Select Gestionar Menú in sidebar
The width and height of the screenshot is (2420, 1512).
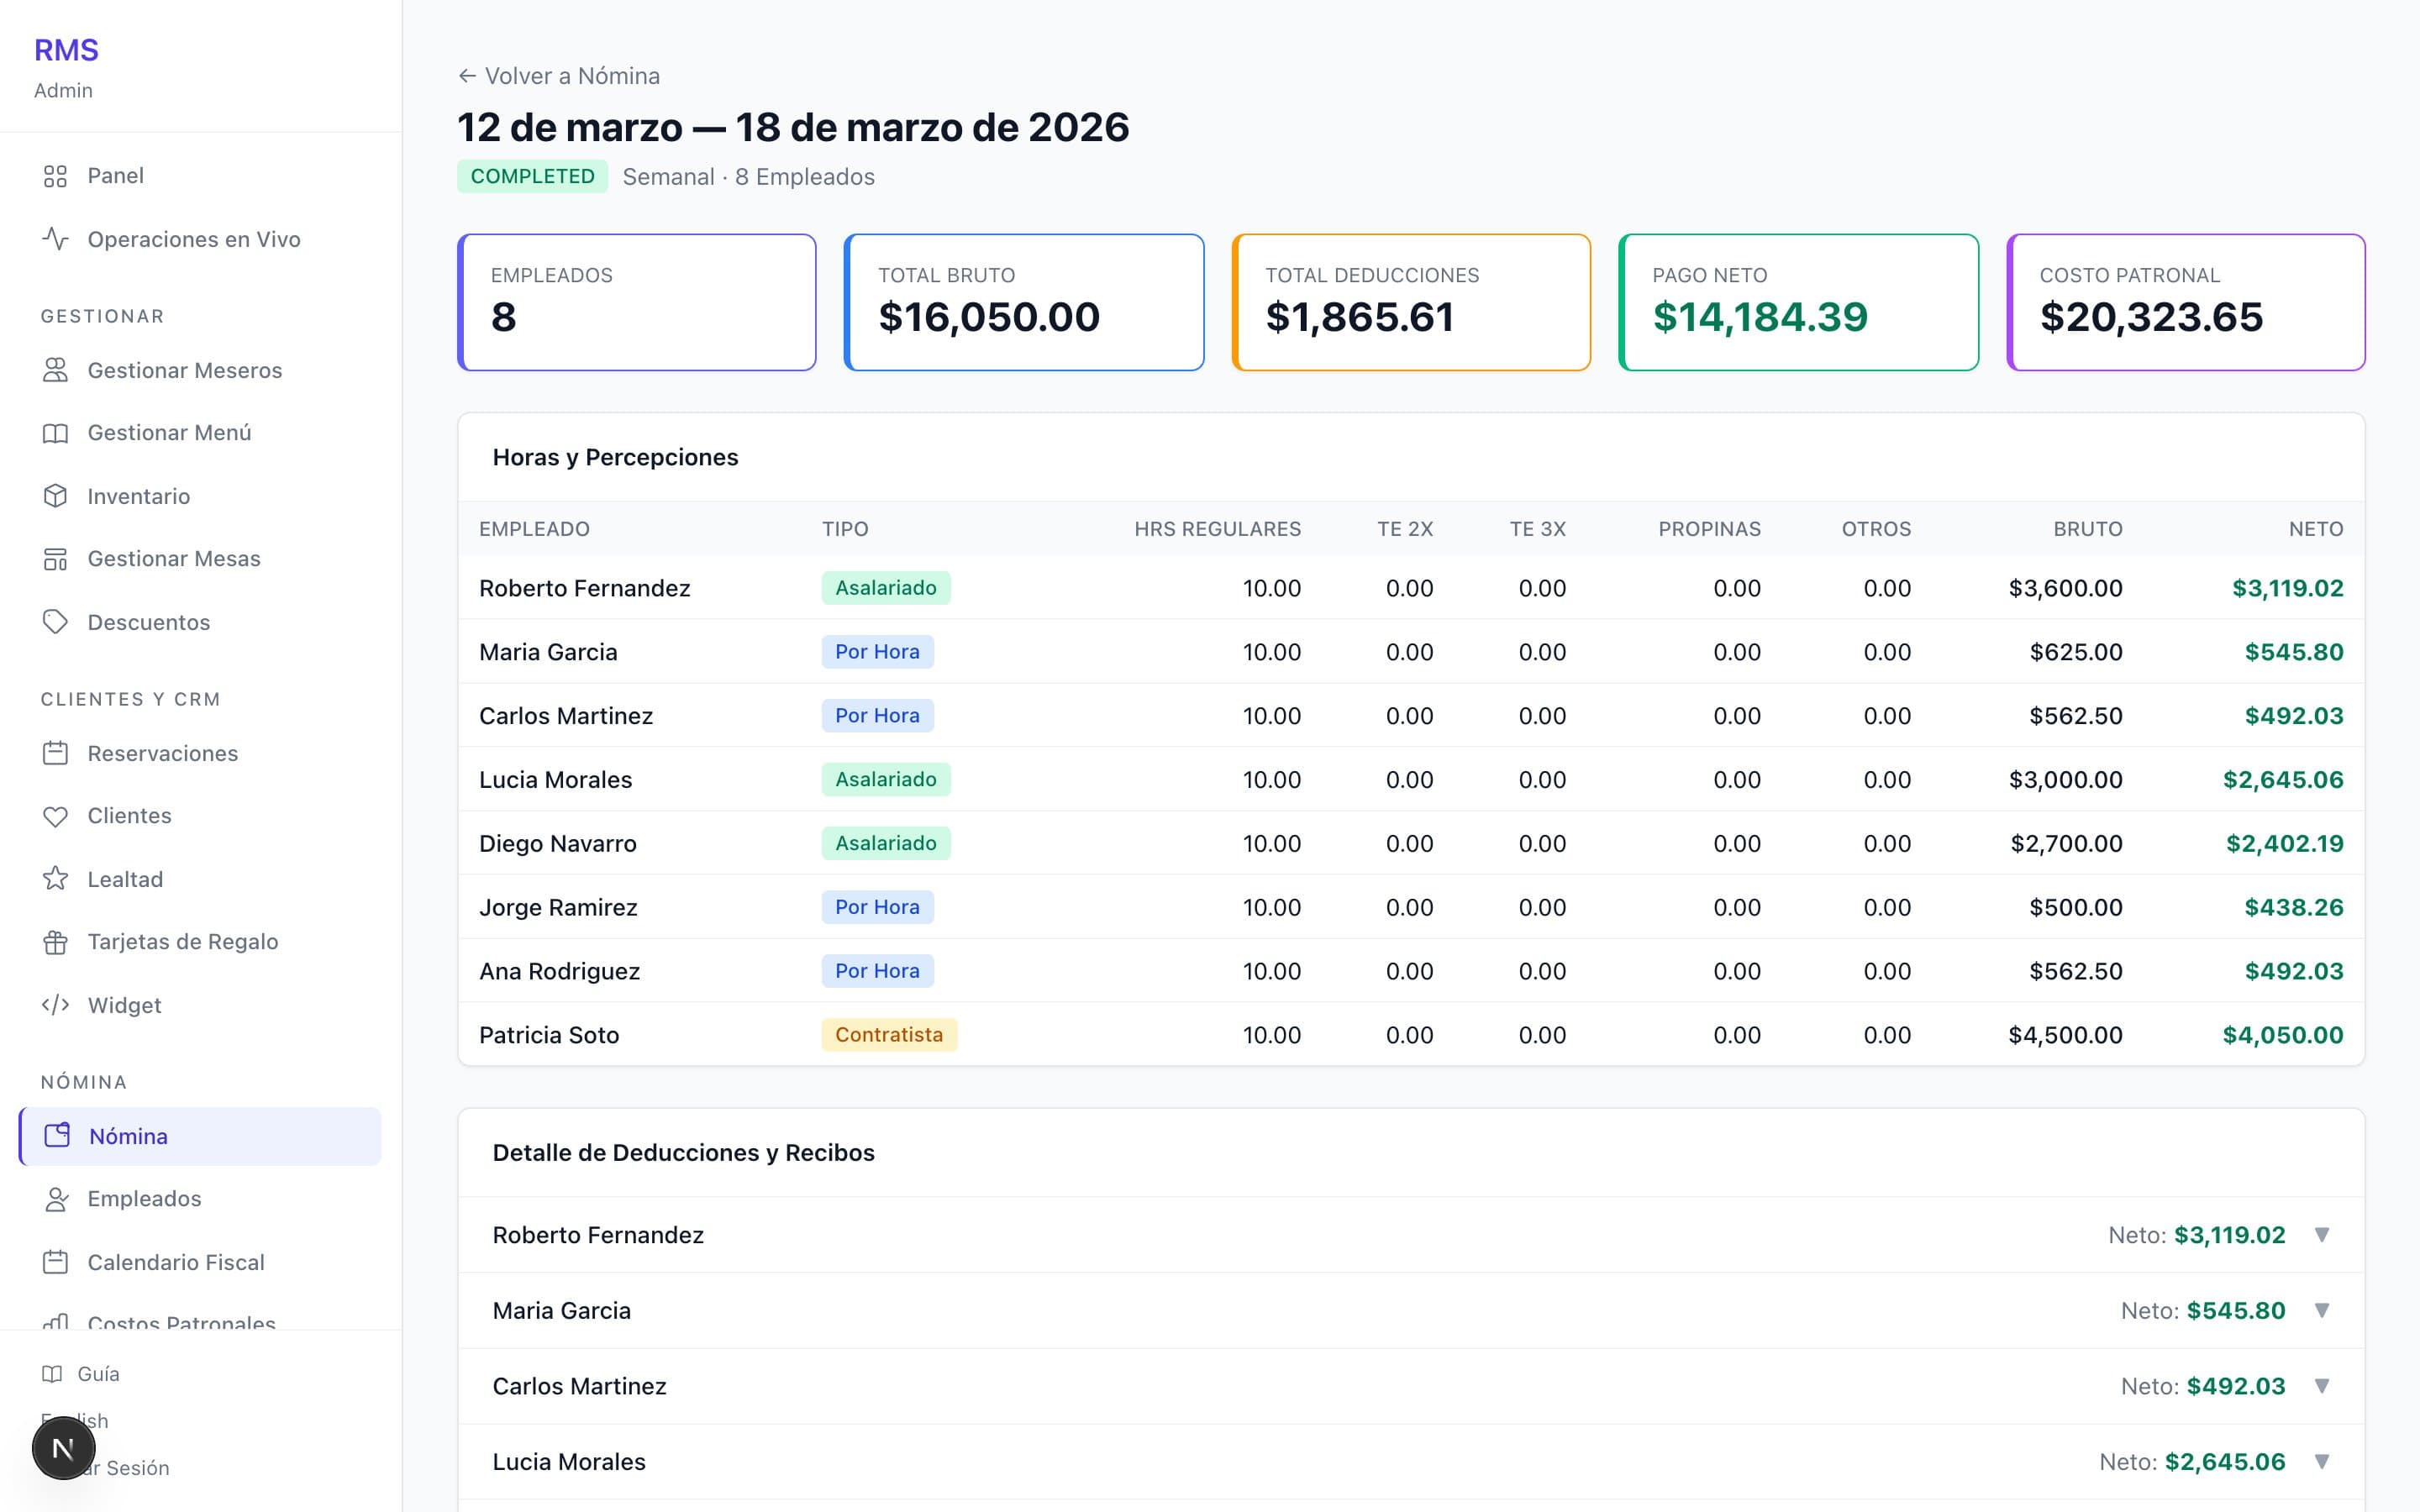point(200,433)
